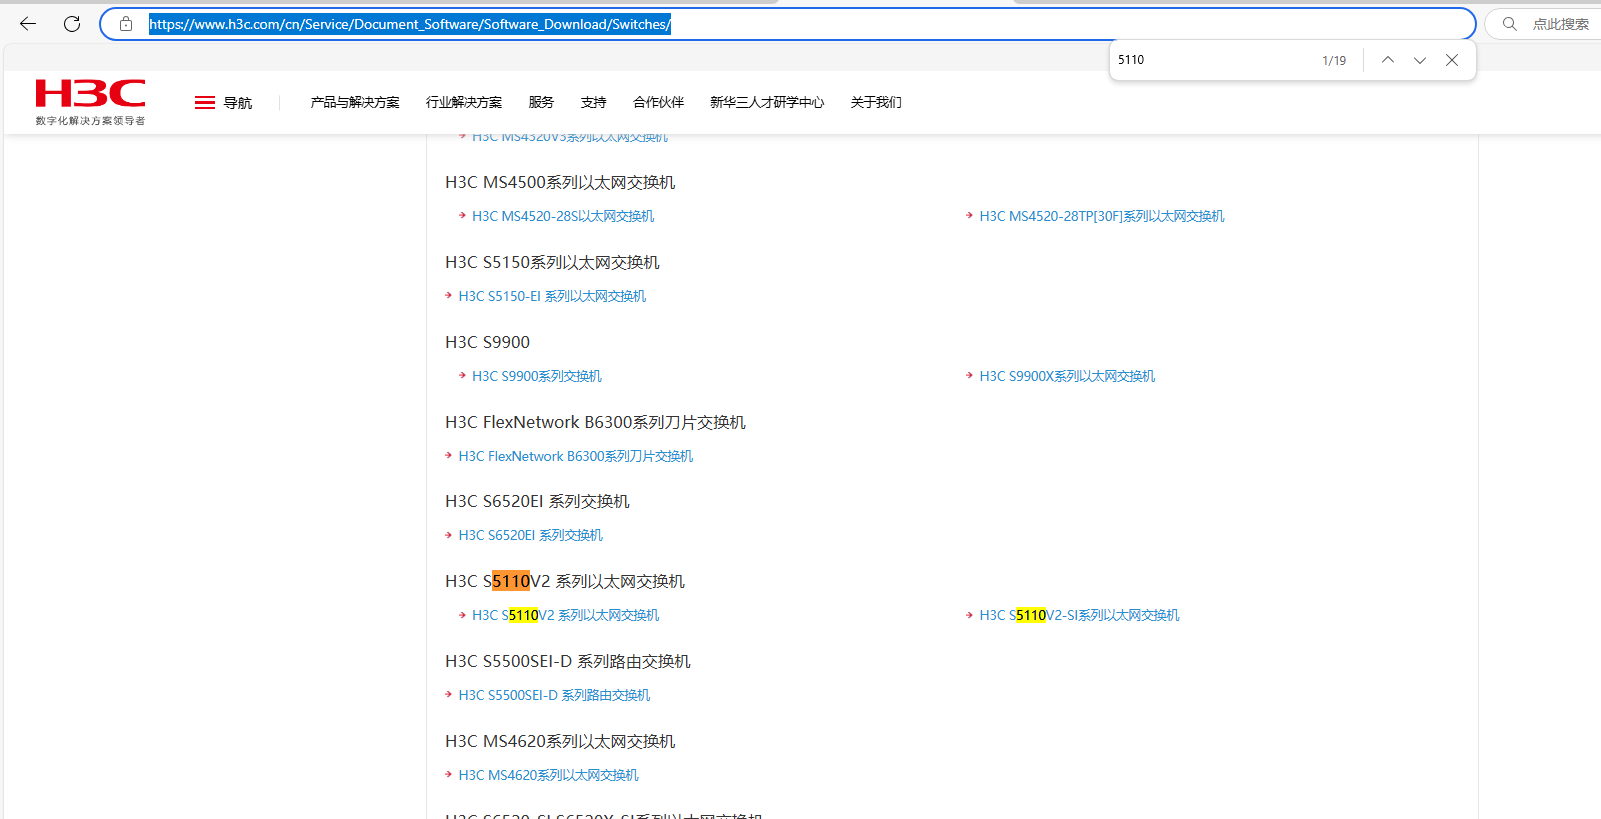Viewport: 1601px width, 819px height.
Task: Open the 关于我们 menu
Action: (876, 102)
